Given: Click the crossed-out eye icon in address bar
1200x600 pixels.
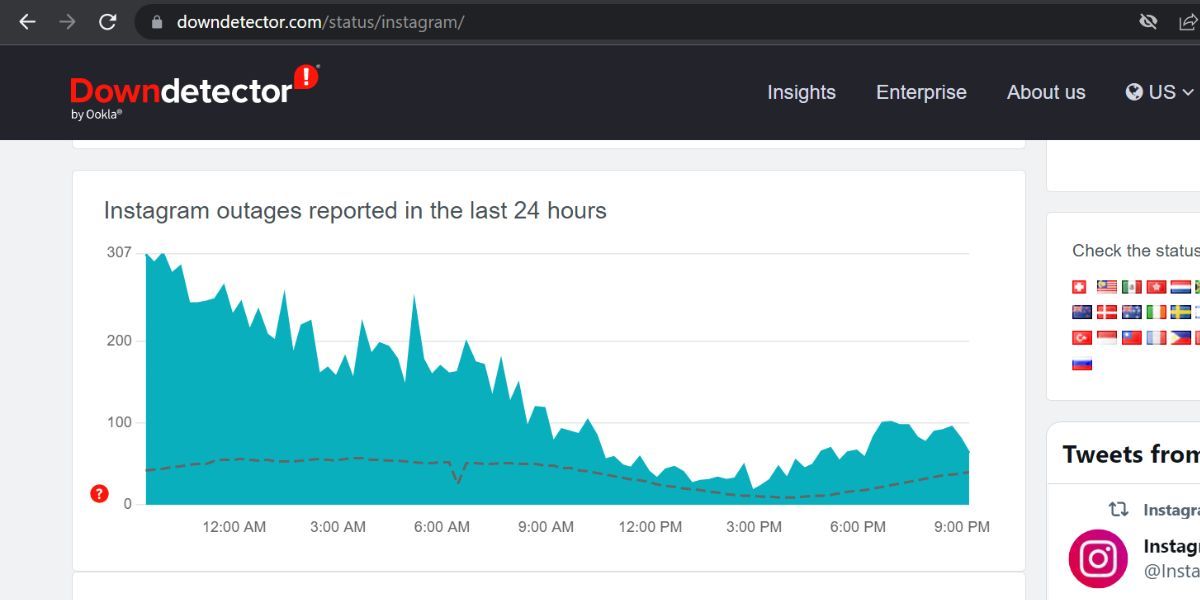Looking at the screenshot, I should tap(1148, 21).
